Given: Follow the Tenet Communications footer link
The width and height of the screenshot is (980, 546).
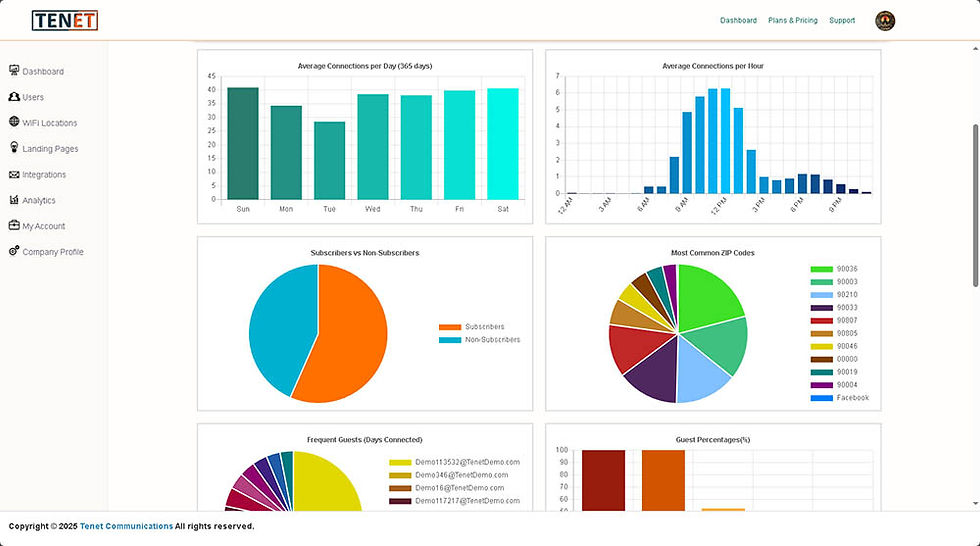Looking at the screenshot, I should 126,526.
